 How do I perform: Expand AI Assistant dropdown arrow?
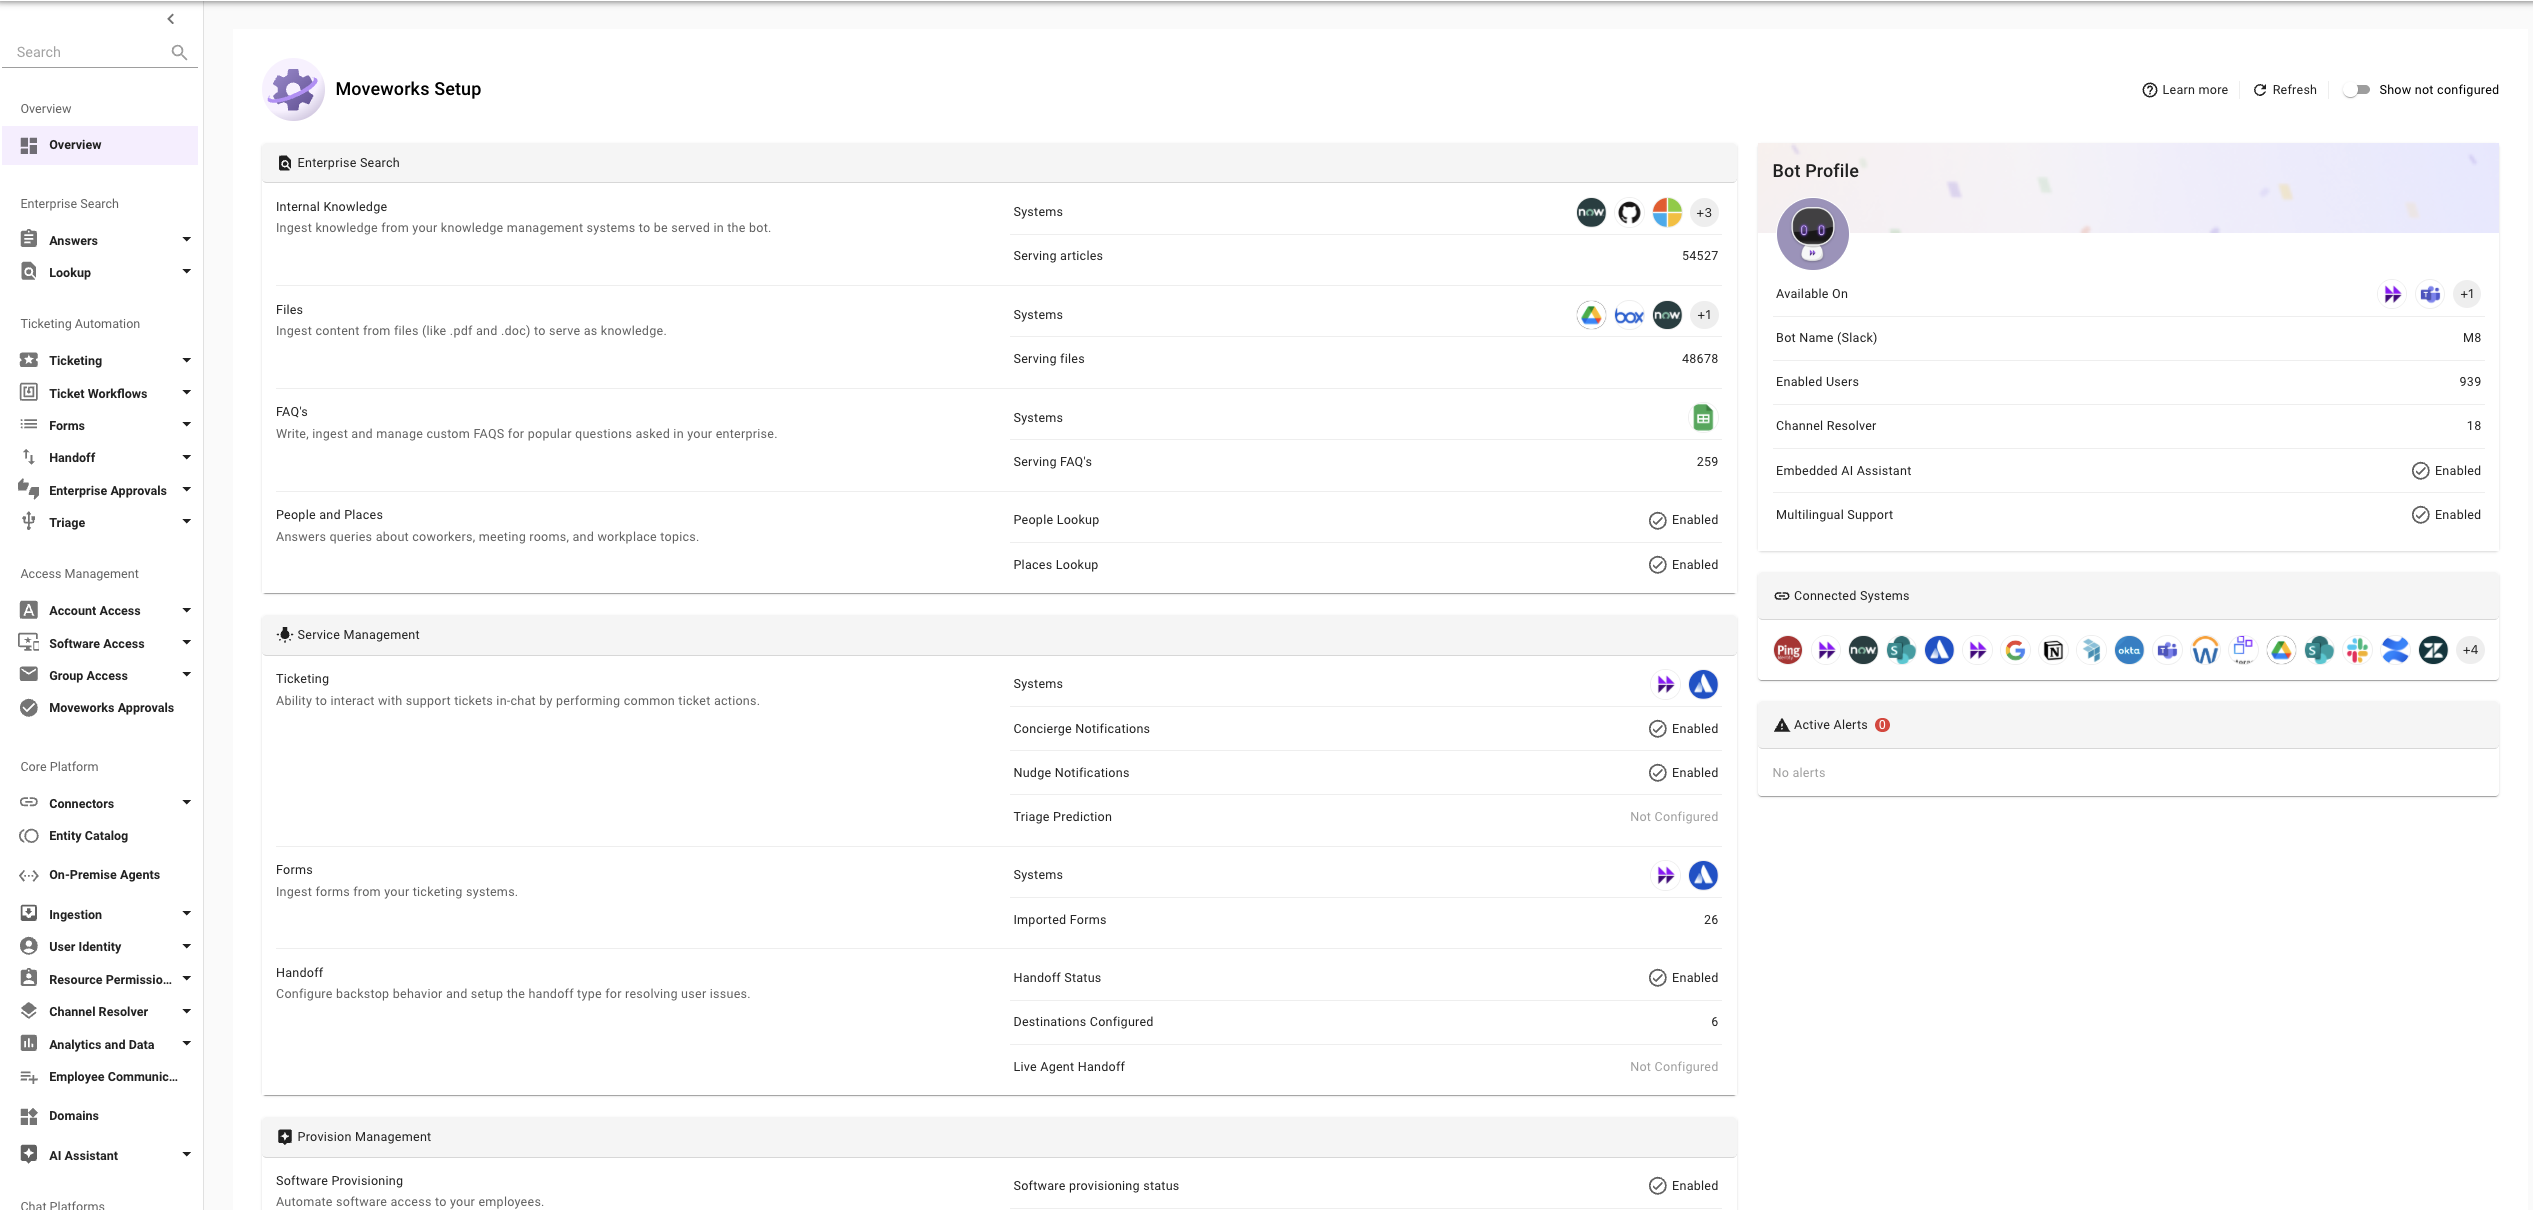[x=186, y=1155]
